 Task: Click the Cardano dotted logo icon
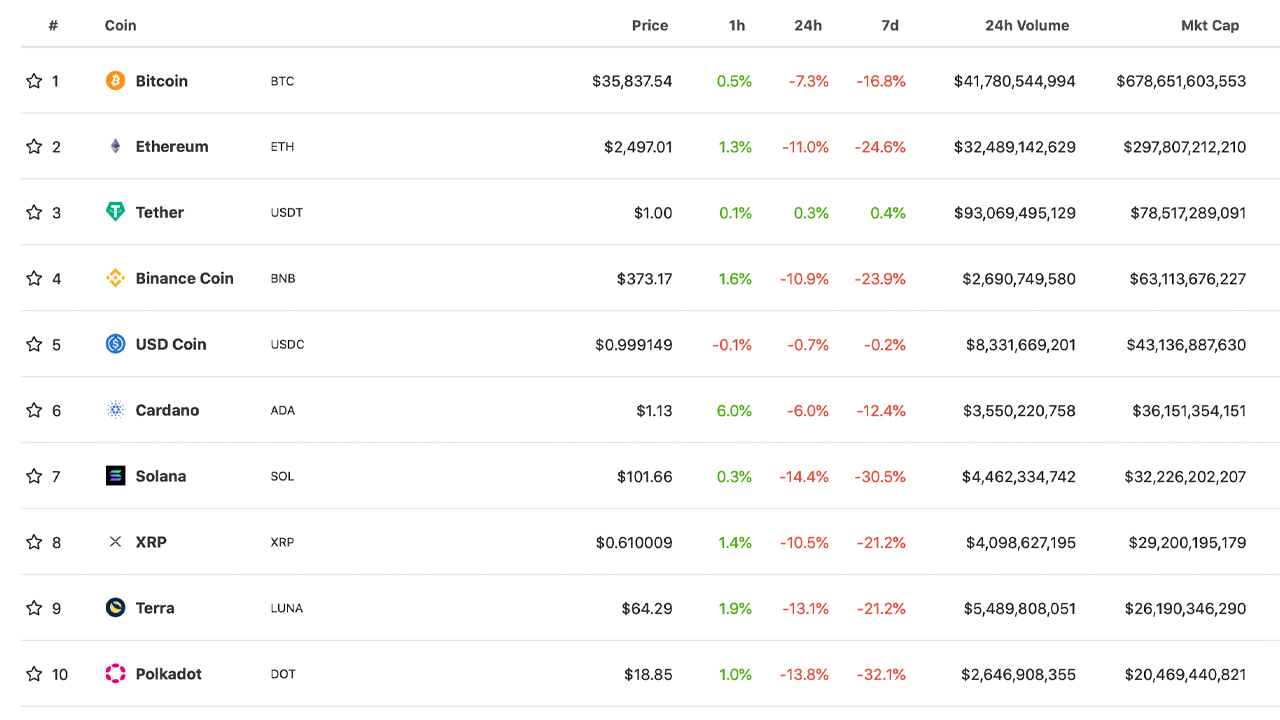coord(116,410)
